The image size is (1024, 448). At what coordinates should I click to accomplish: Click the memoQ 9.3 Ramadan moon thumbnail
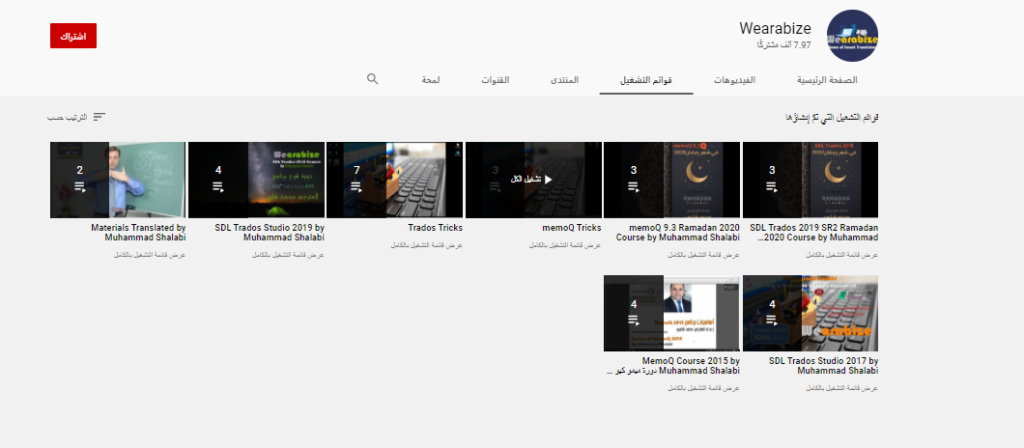[672, 180]
